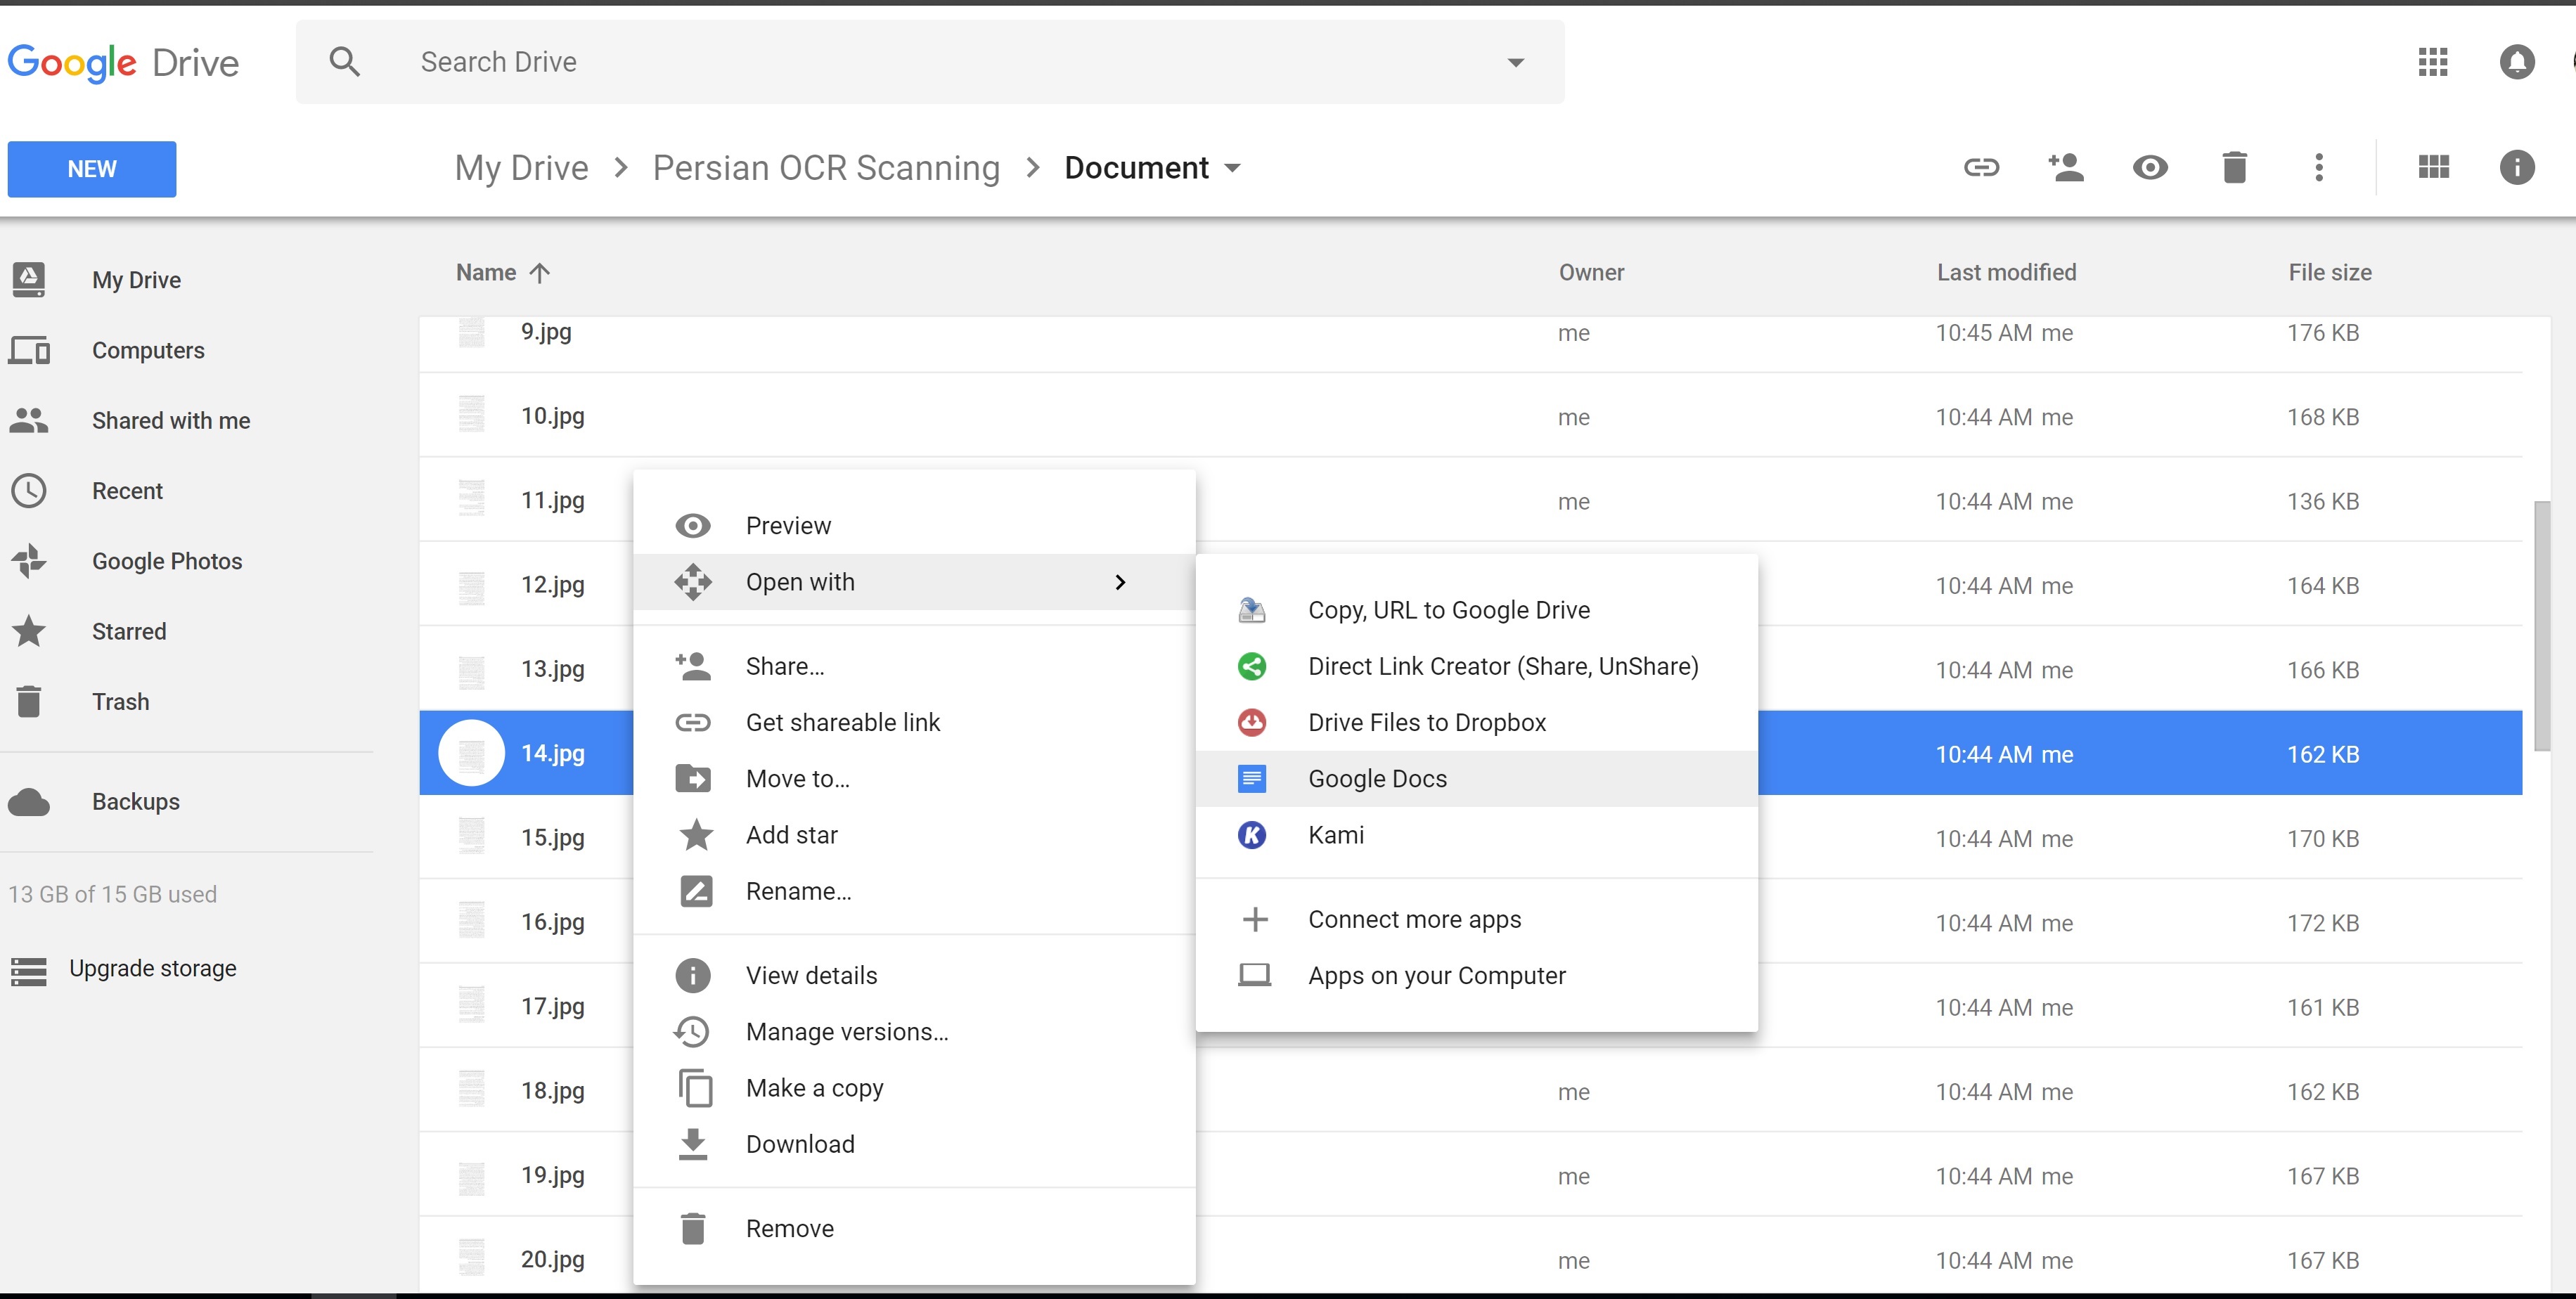The image size is (2576, 1299).
Task: Open Backups in the sidebar
Action: (x=135, y=802)
